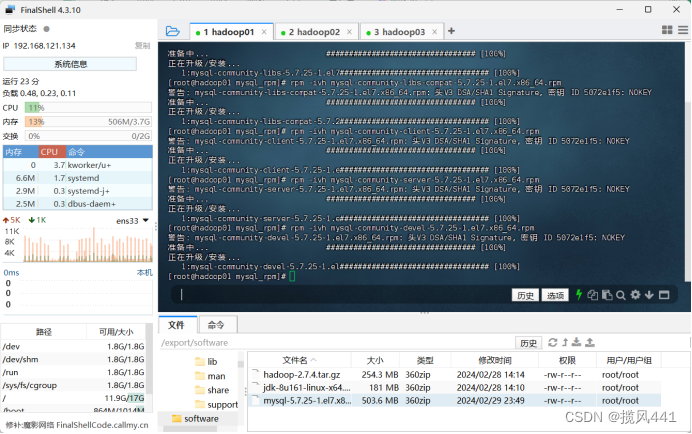The height and width of the screenshot is (434, 692).
Task: Switch to grid layout view icon
Action: click(667, 30)
